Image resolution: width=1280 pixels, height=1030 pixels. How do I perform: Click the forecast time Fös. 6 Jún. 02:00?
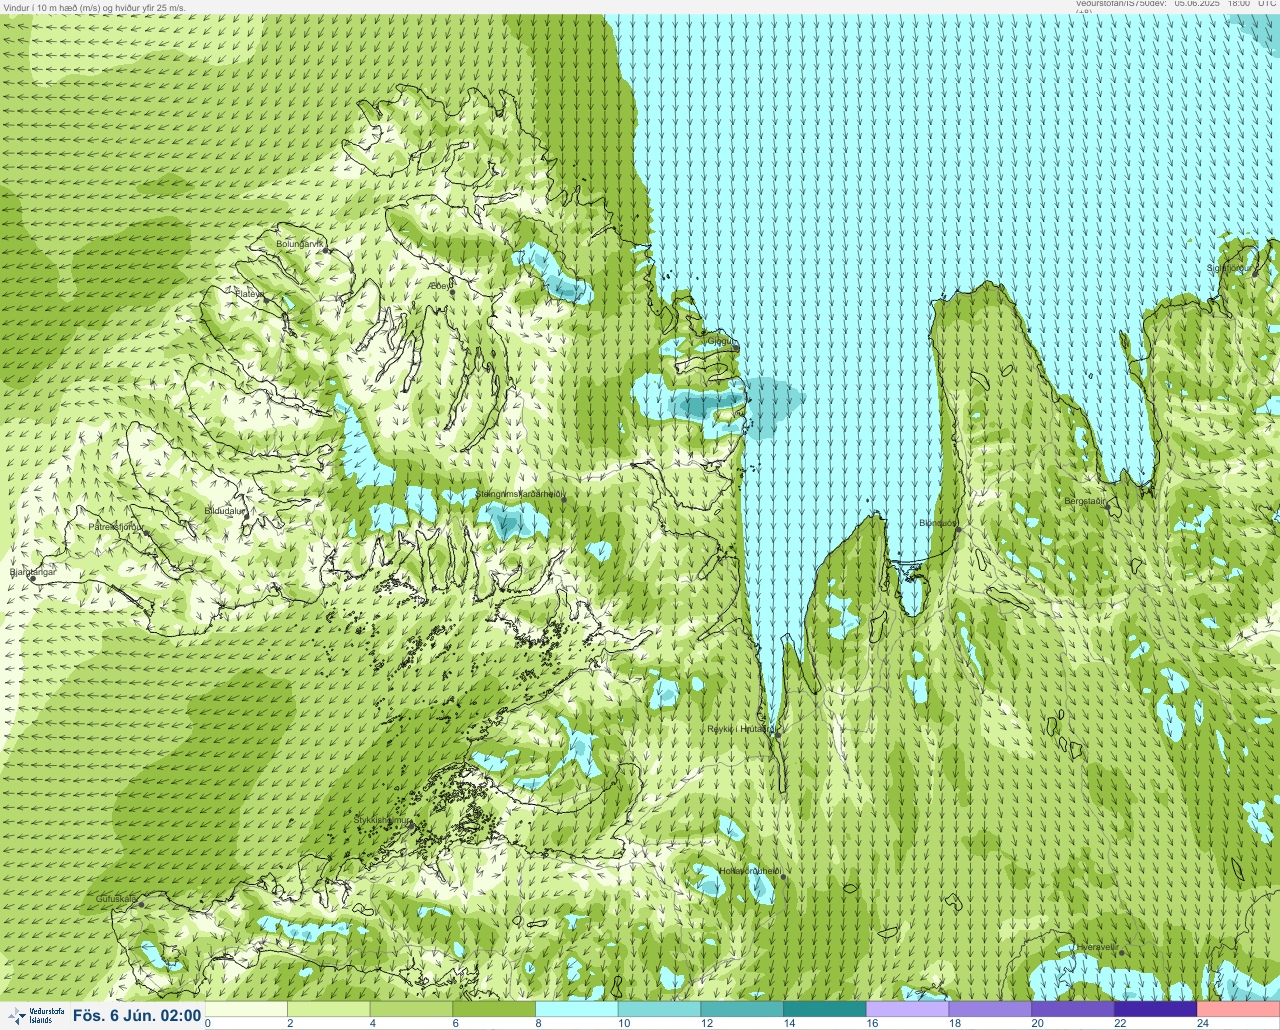click(137, 1016)
